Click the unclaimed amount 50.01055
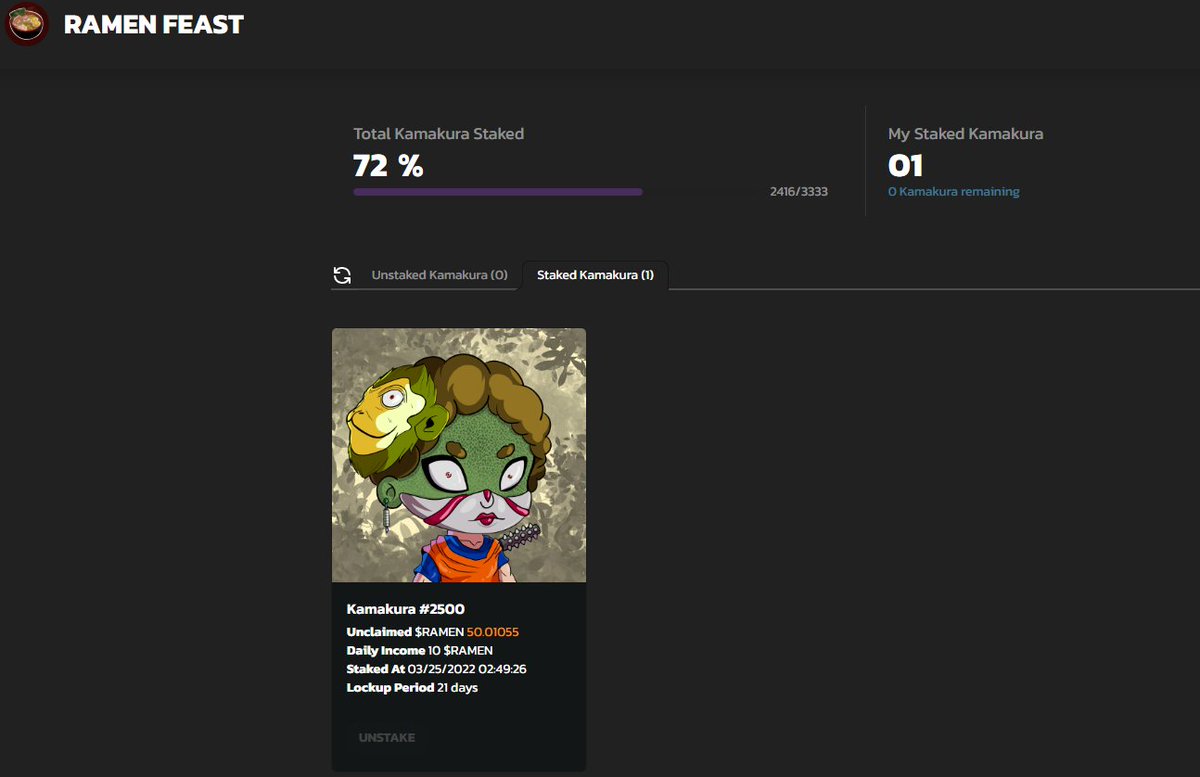1200x777 pixels. coord(492,632)
